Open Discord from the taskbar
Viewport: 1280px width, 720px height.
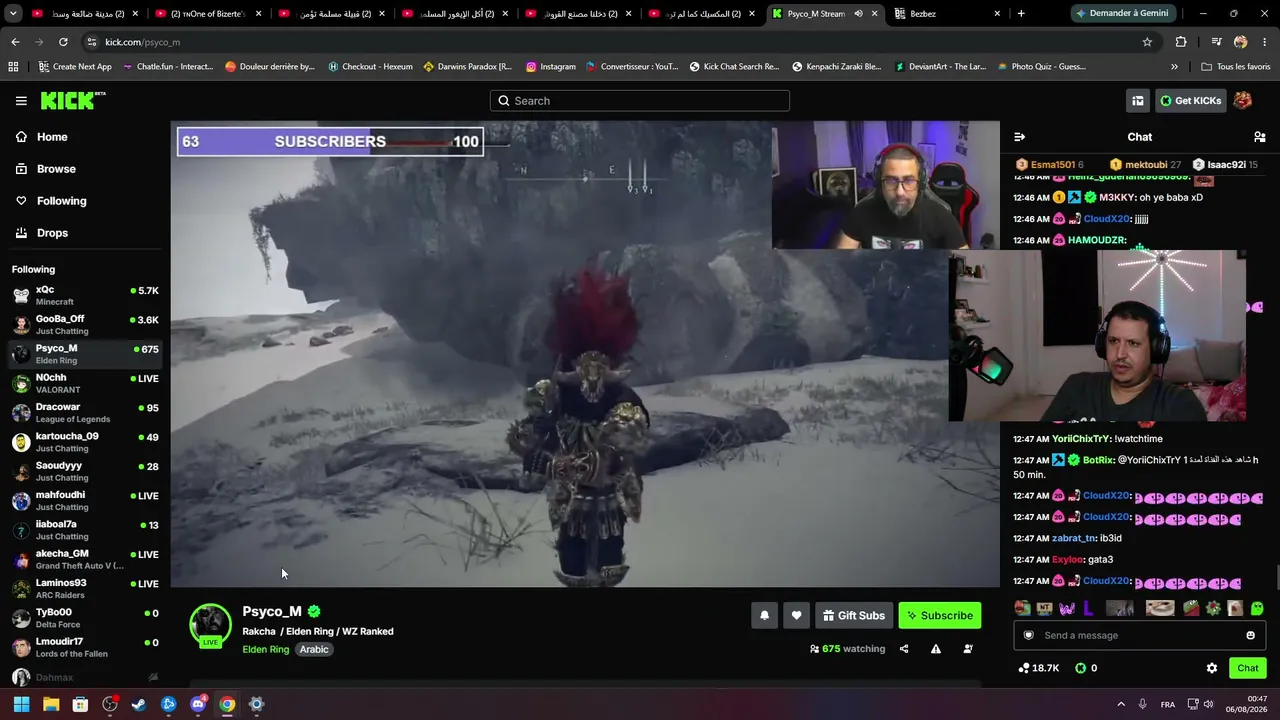198,704
